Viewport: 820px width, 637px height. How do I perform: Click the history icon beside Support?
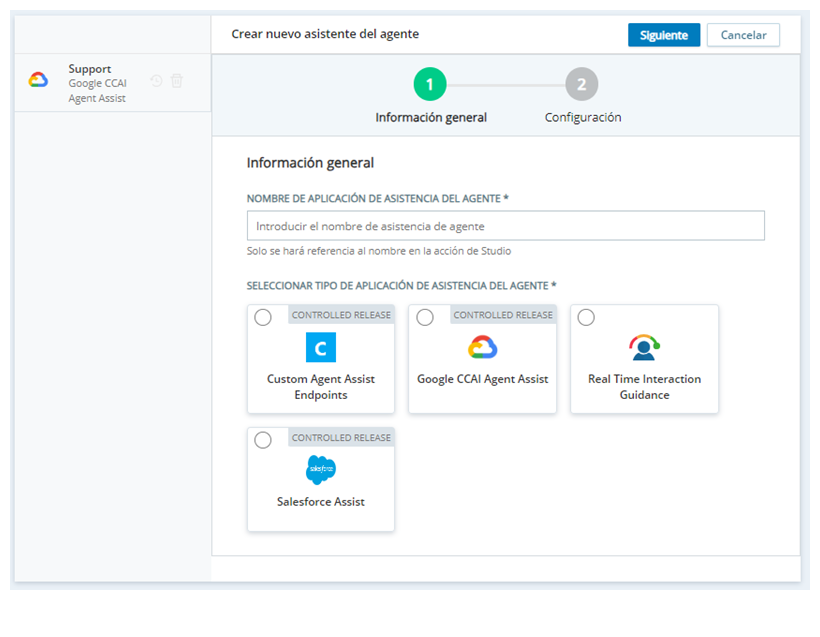pos(156,81)
